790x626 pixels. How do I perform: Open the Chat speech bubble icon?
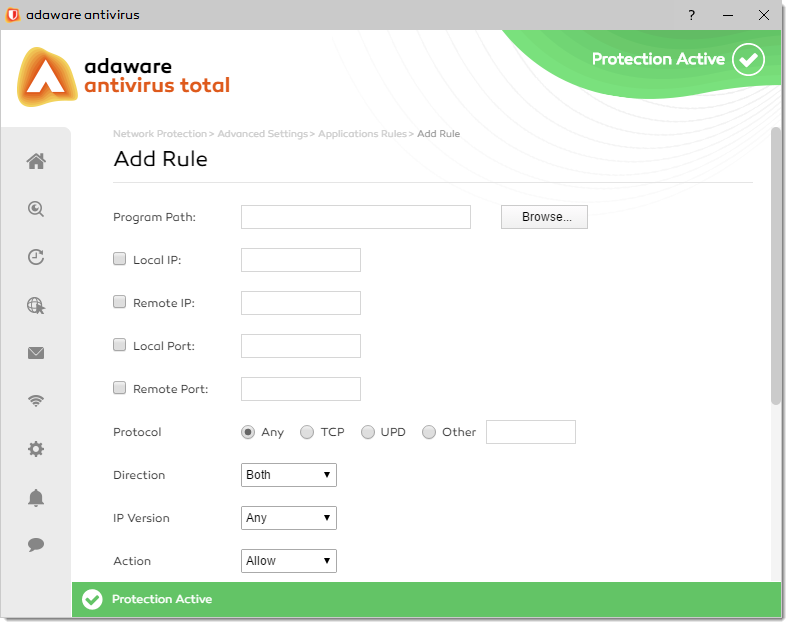click(x=36, y=545)
